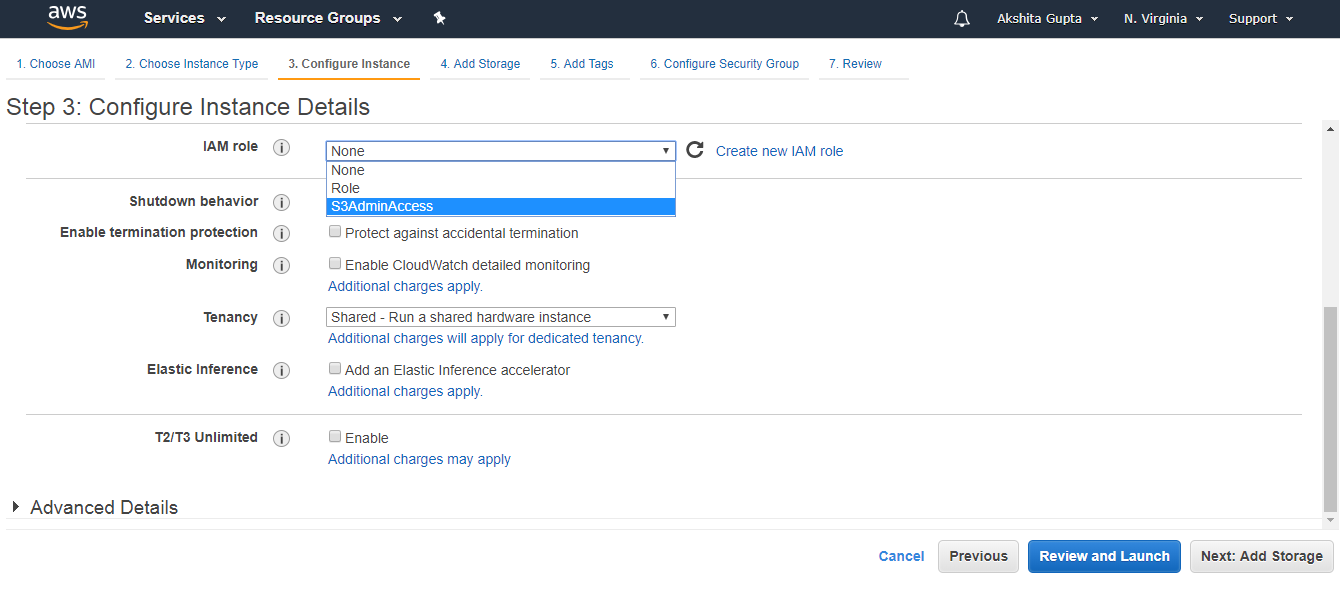The image size is (1340, 590).
Task: View info tooltip for Shutdown behavior
Action: pos(281,202)
